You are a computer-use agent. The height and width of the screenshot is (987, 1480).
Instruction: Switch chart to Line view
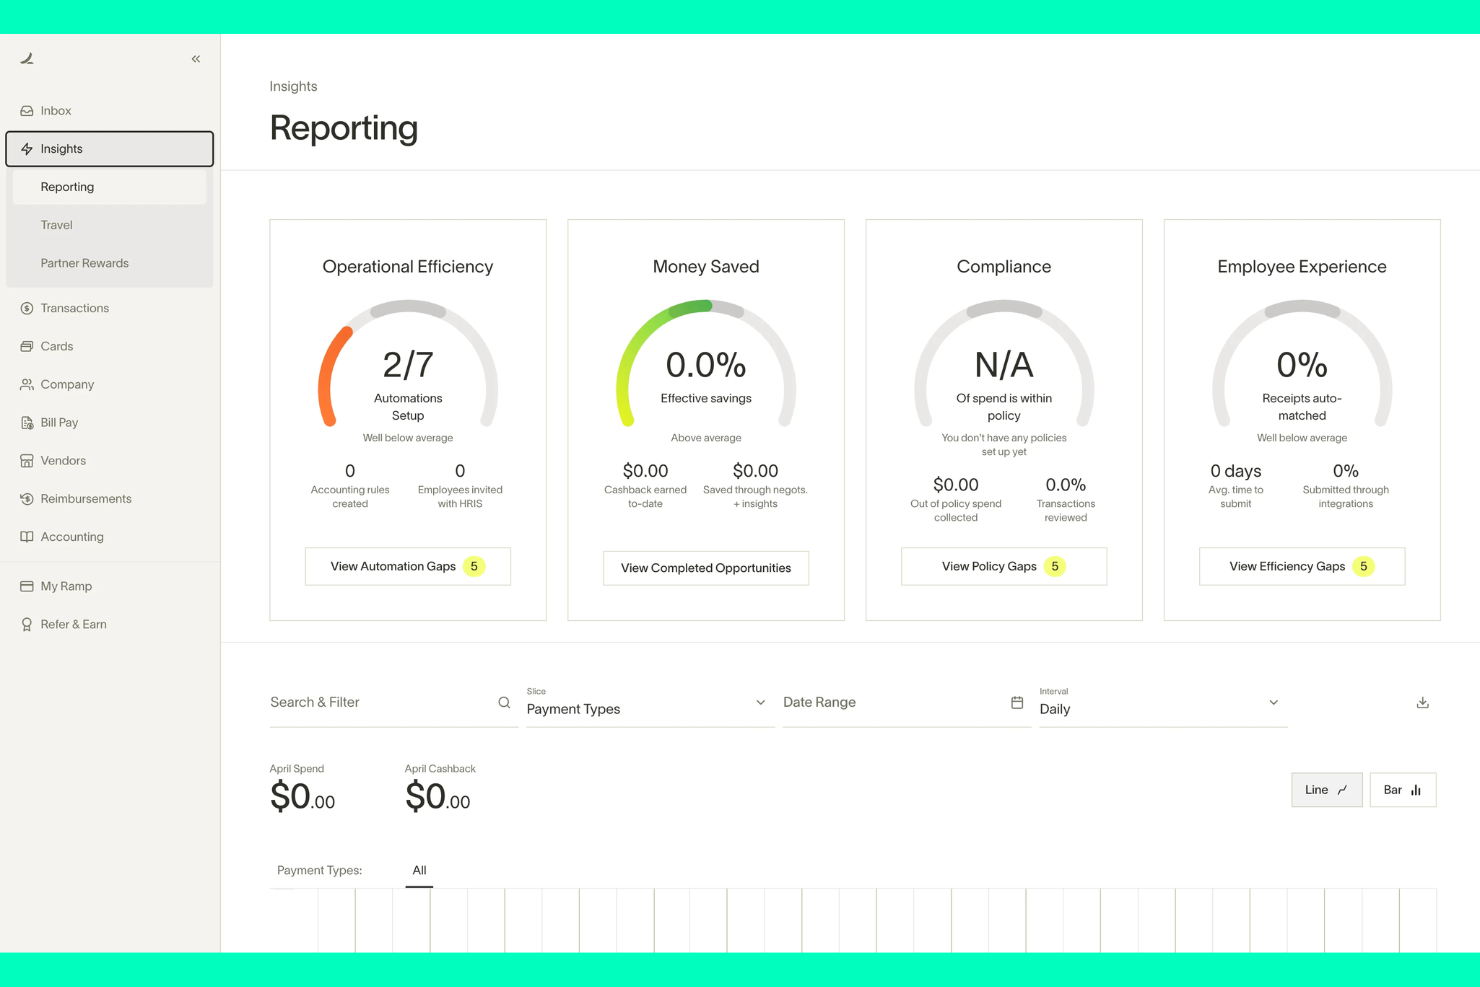click(x=1326, y=790)
